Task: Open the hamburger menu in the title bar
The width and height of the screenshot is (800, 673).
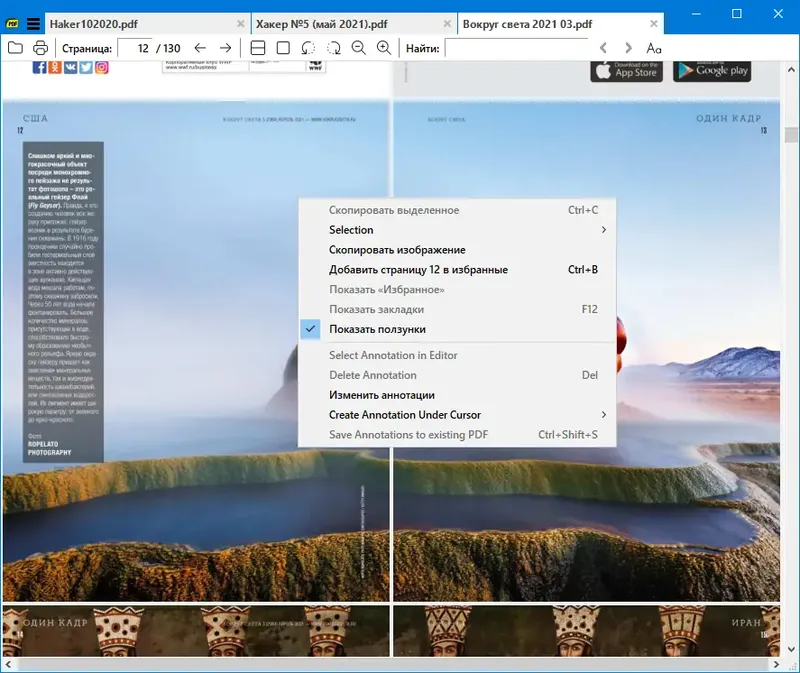Action: tap(33, 23)
